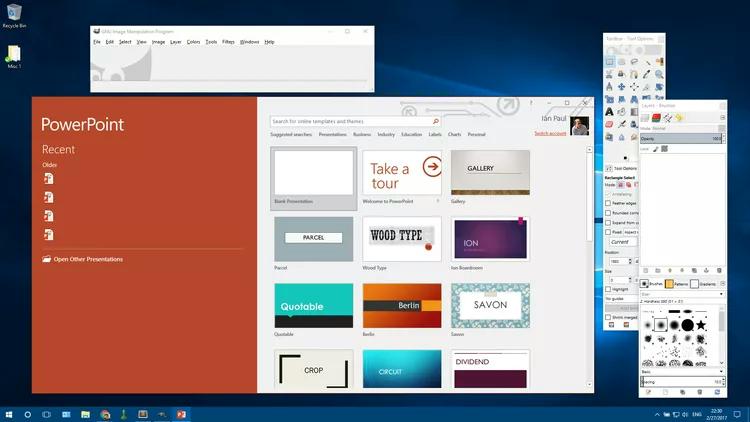Activate the Paths tool in GIMP toolbox
The width and height of the screenshot is (750, 422).
(634, 74)
